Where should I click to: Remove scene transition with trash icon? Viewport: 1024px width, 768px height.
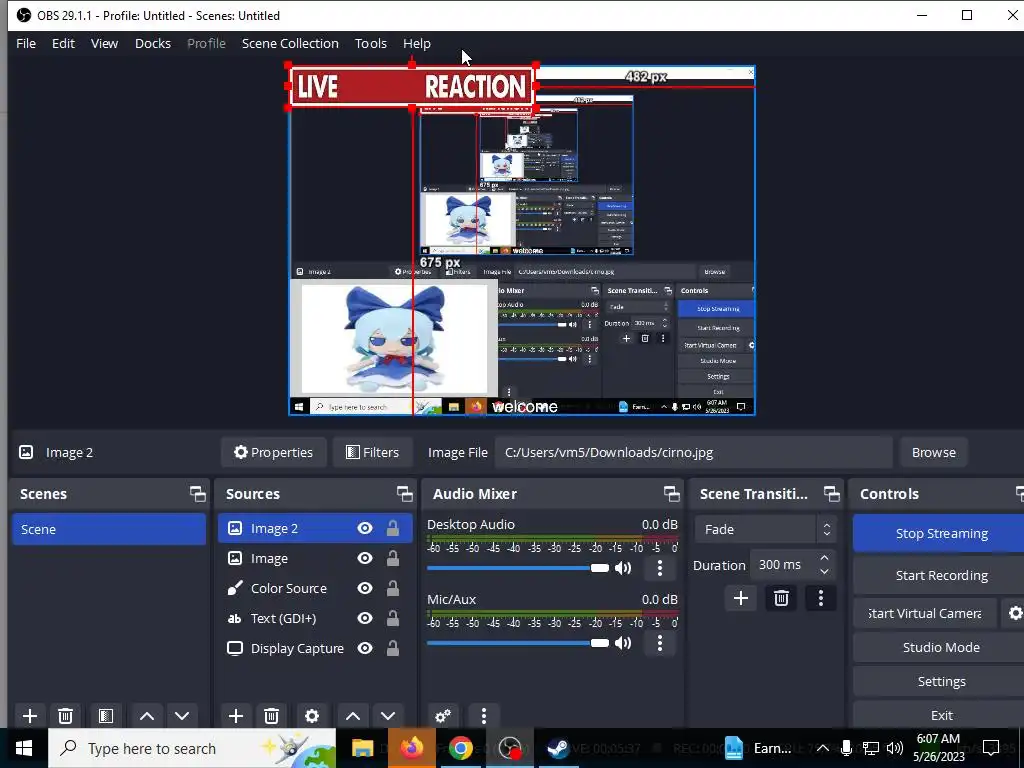pyautogui.click(x=781, y=598)
